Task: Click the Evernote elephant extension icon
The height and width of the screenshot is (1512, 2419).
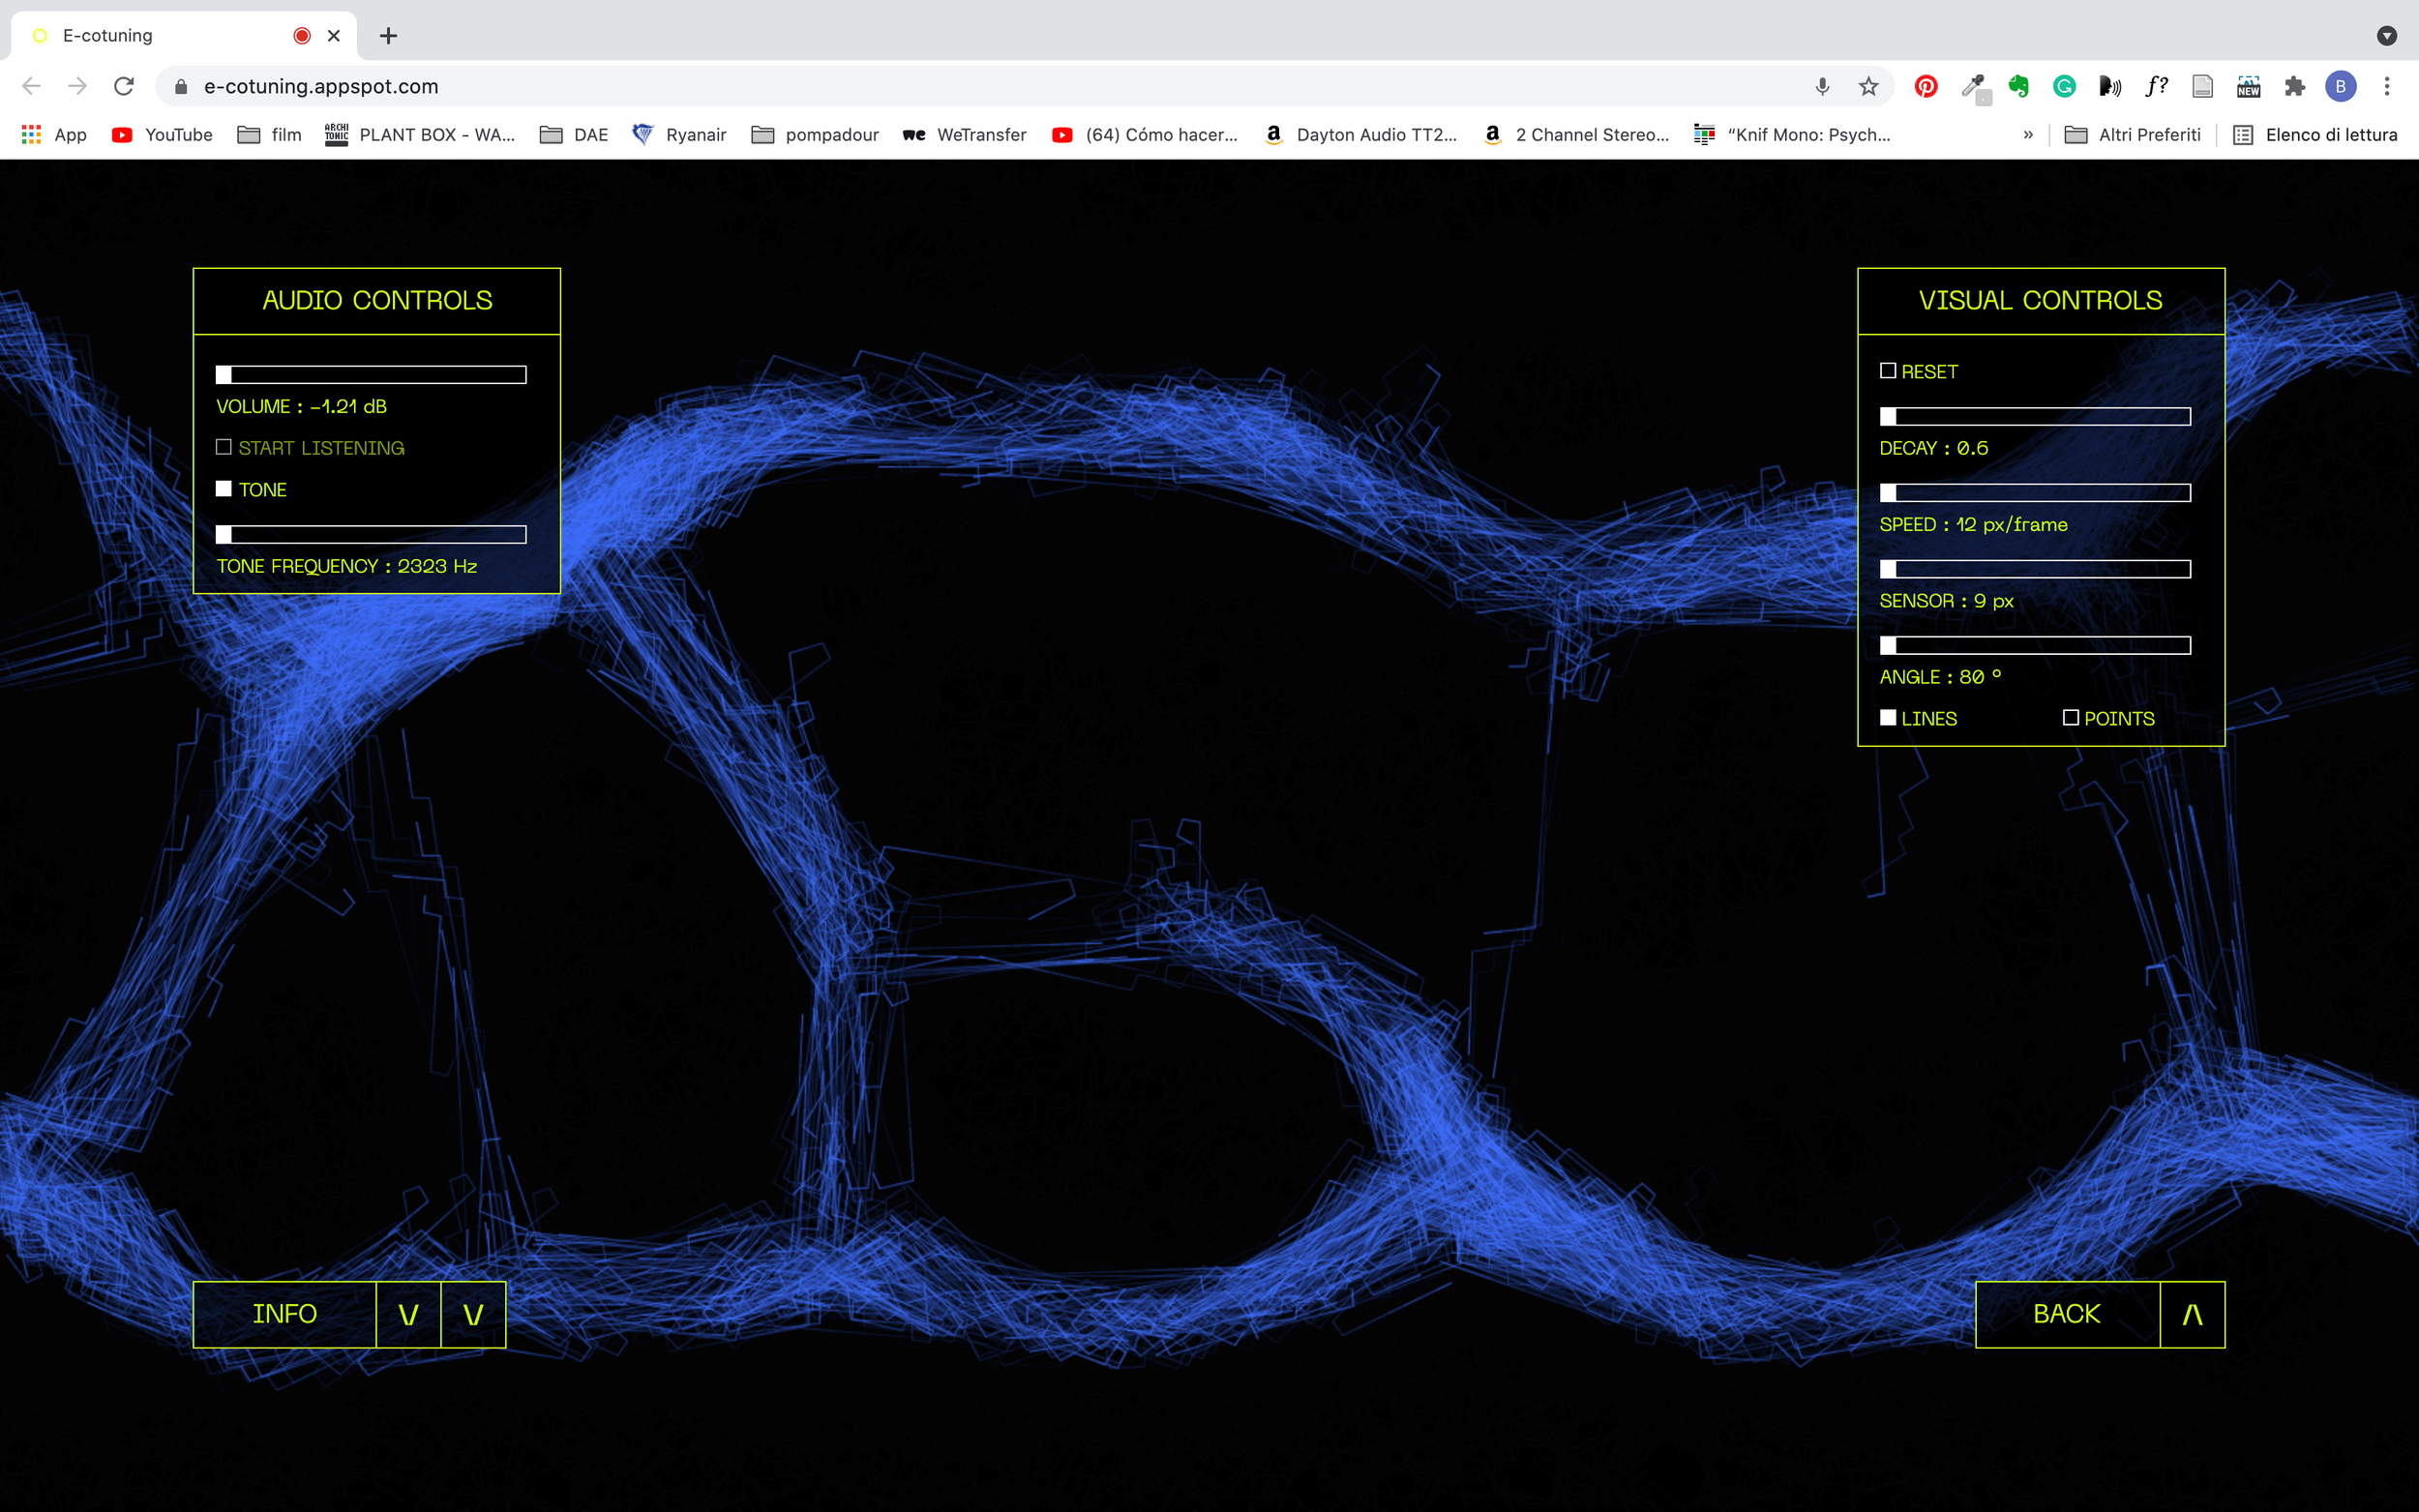Action: coord(2018,87)
